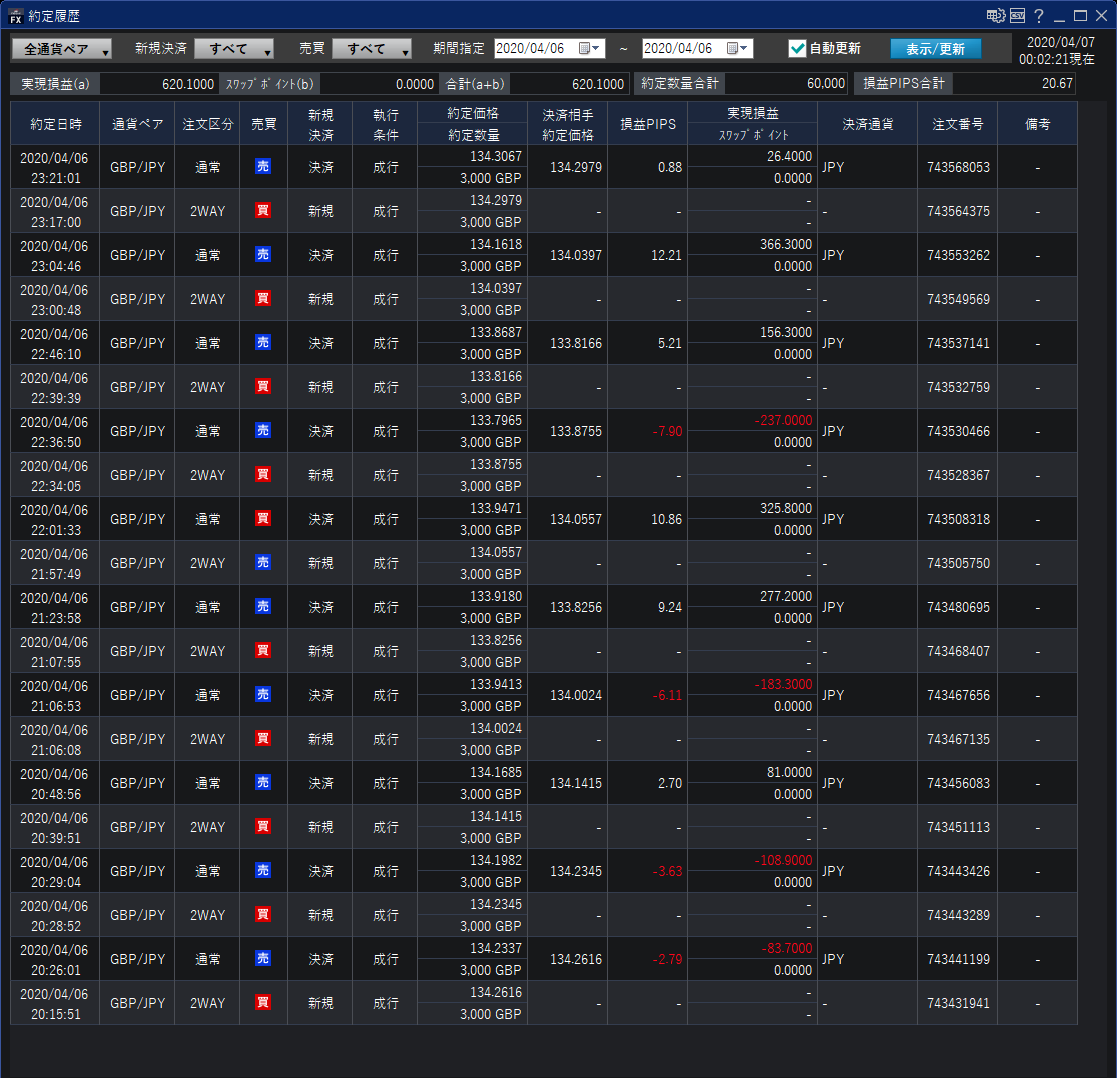Open the 新規決済 すべて dropdown
The height and width of the screenshot is (1078, 1117).
click(x=234, y=49)
